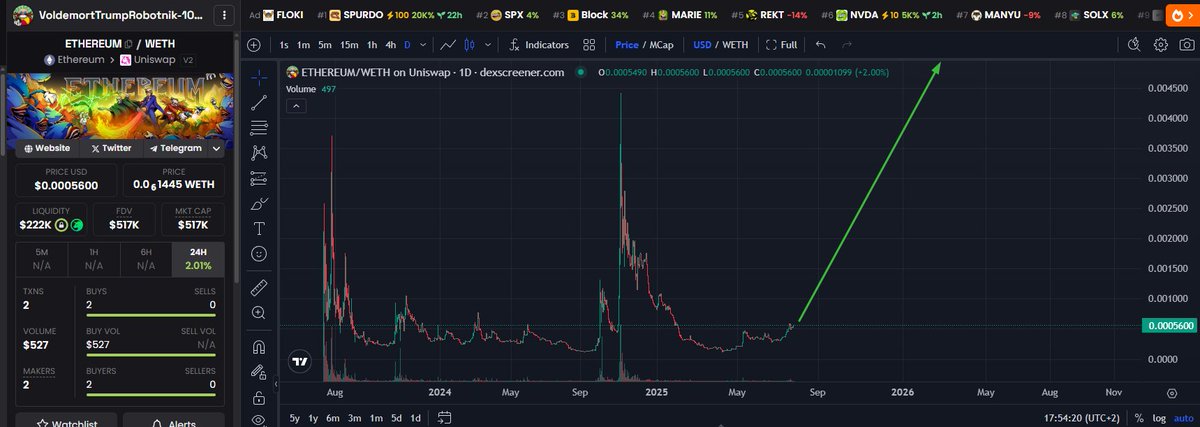Set timeframe to 4h
Image resolution: width=1200 pixels, height=427 pixels.
click(391, 45)
